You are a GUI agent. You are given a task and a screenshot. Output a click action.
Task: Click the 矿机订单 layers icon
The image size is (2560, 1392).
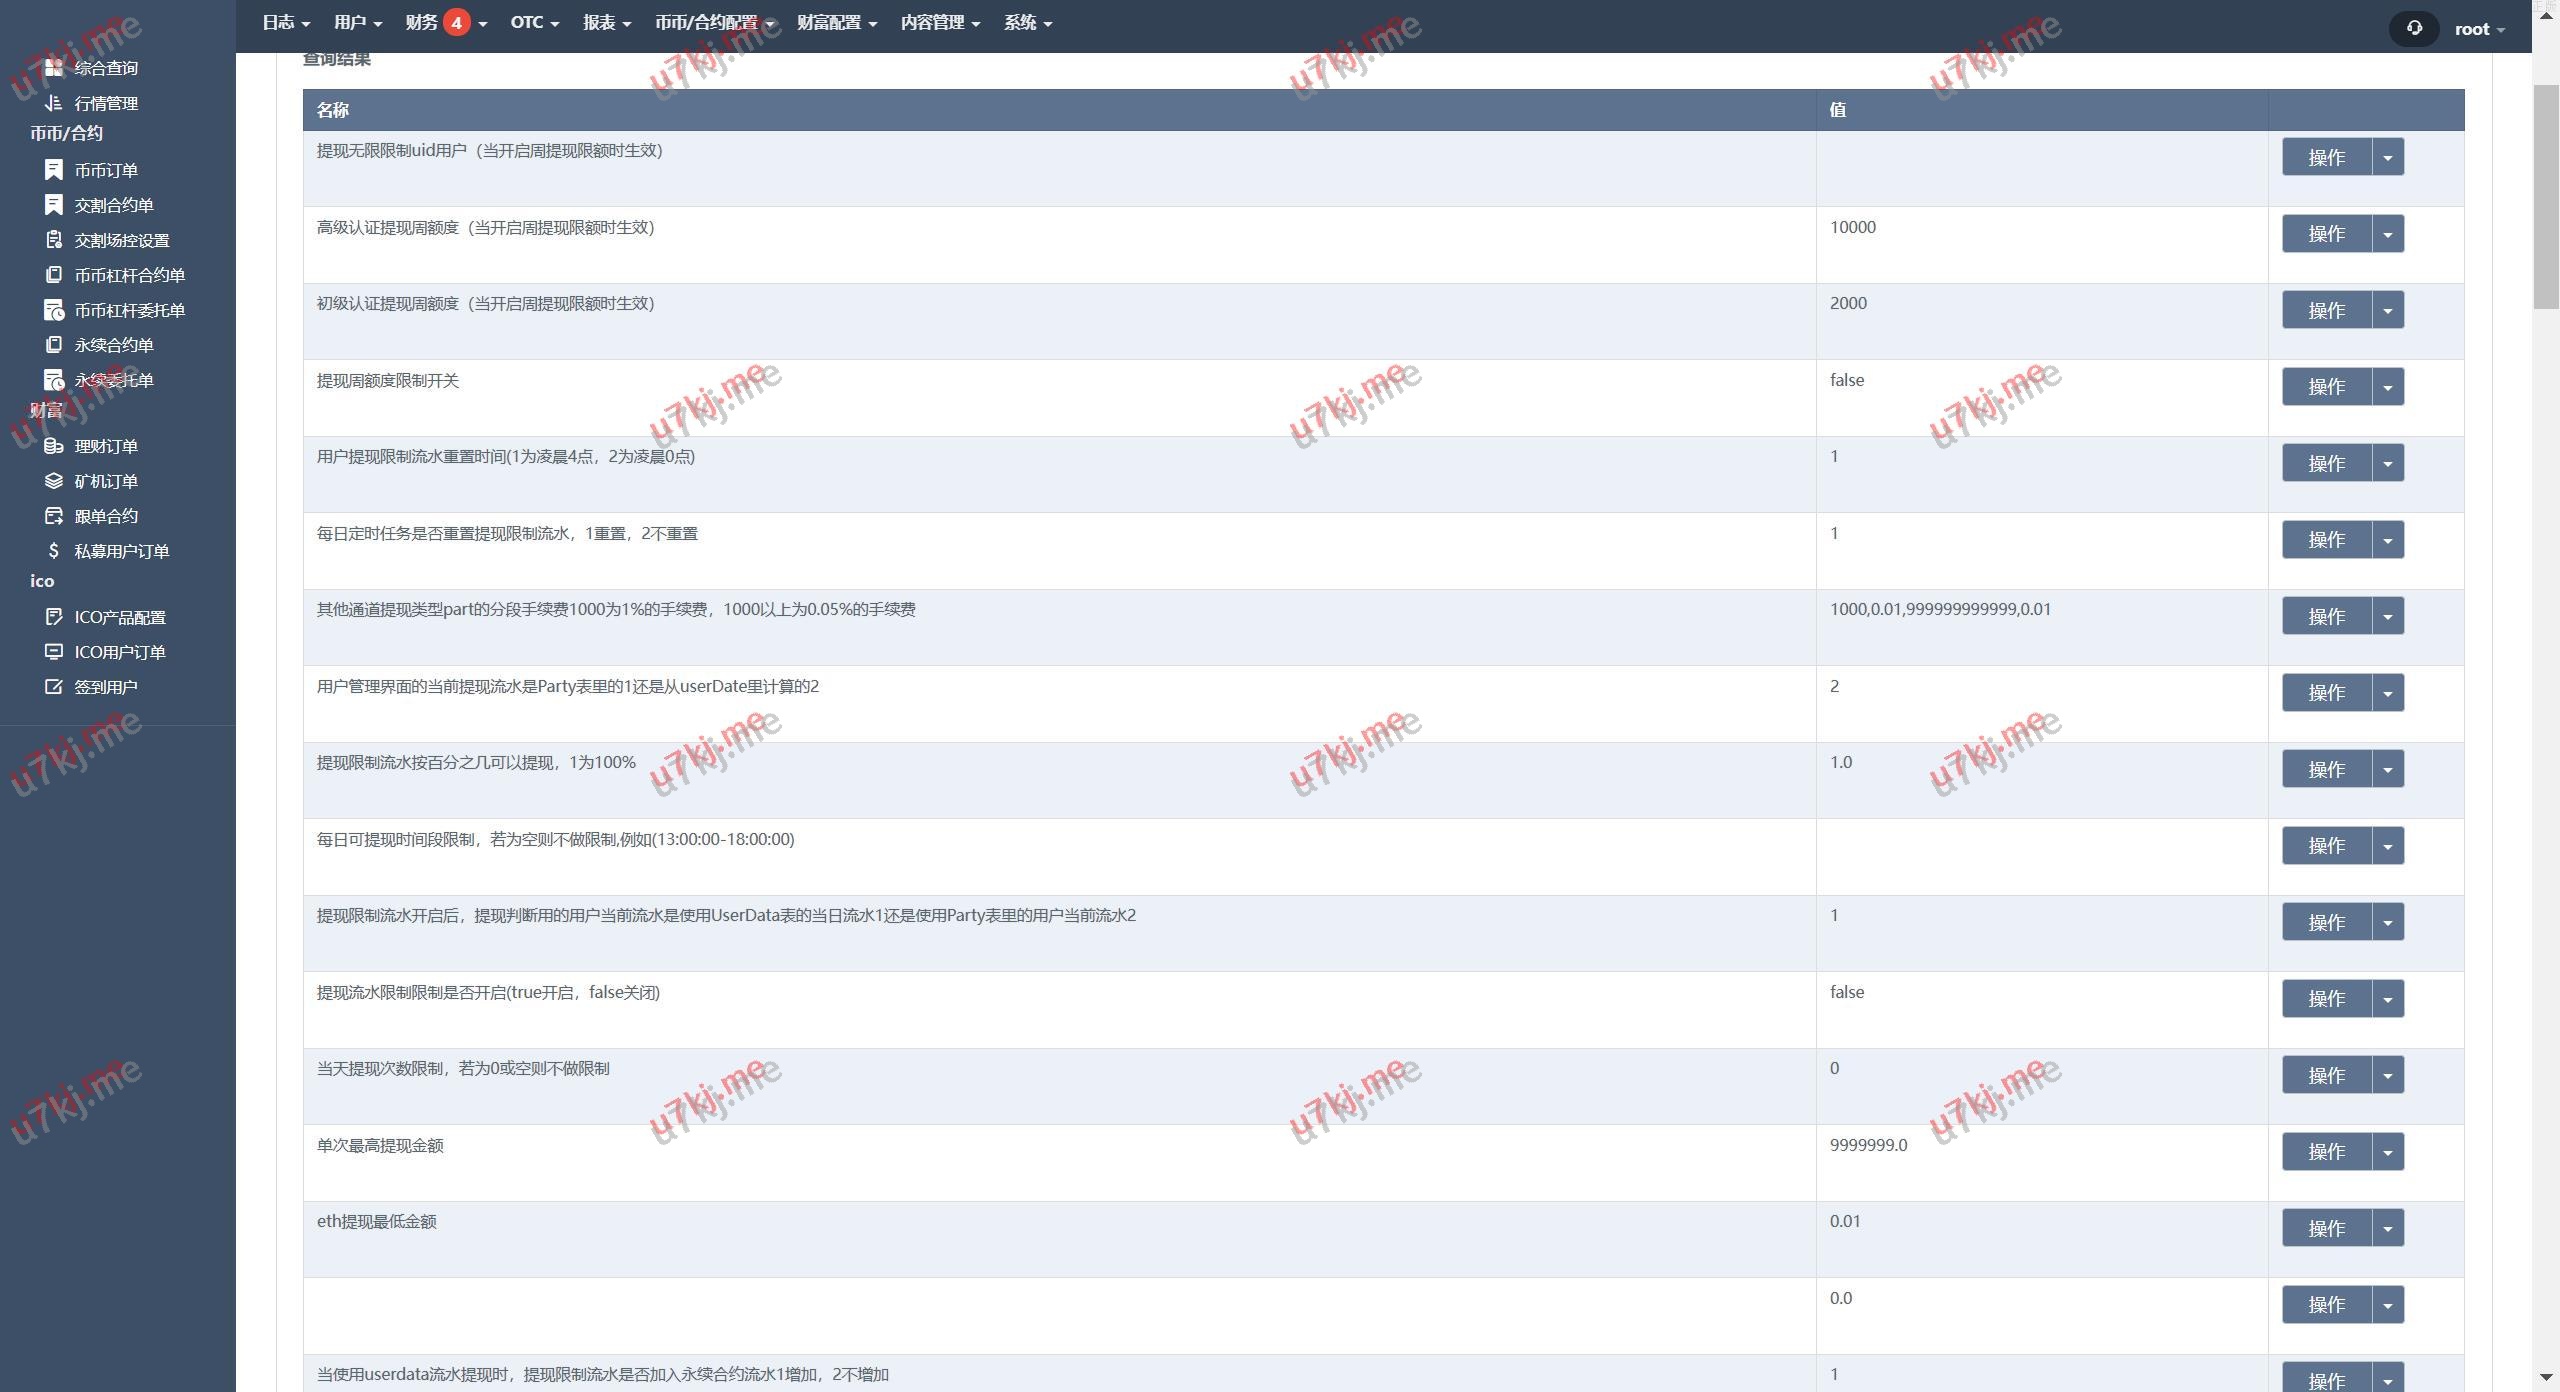(54, 481)
